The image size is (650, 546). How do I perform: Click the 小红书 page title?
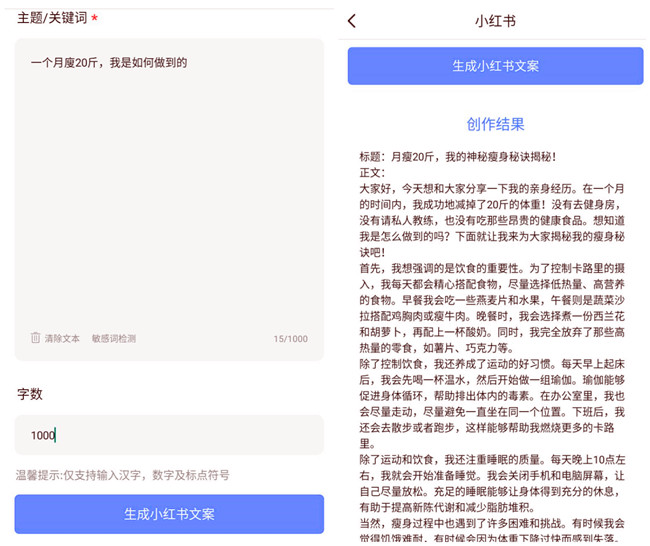point(495,21)
